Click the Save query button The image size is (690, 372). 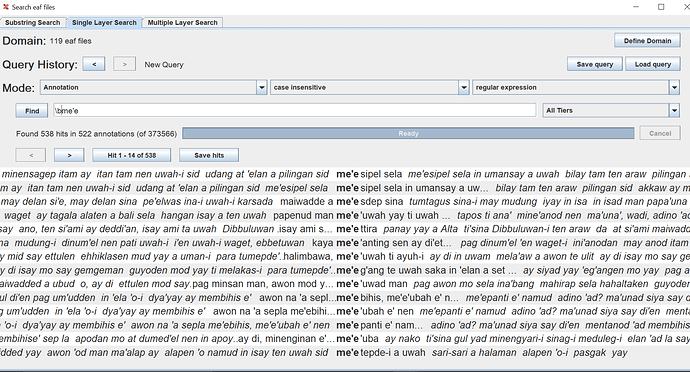595,64
